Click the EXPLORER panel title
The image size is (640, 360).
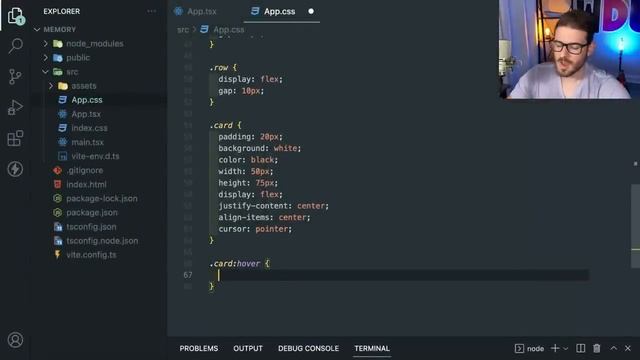pyautogui.click(x=62, y=11)
